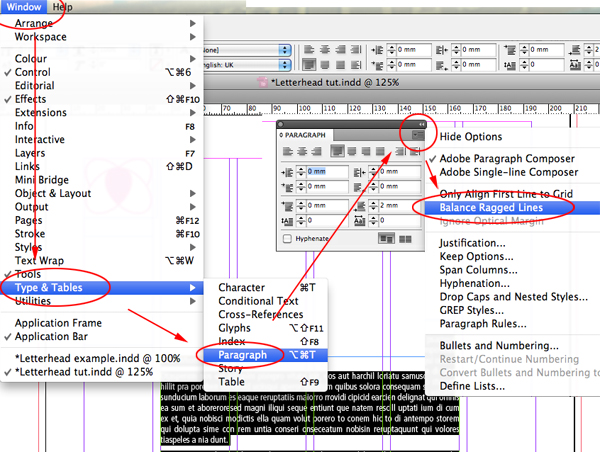Click align towards spine icon in Paragraph panel

401,152
